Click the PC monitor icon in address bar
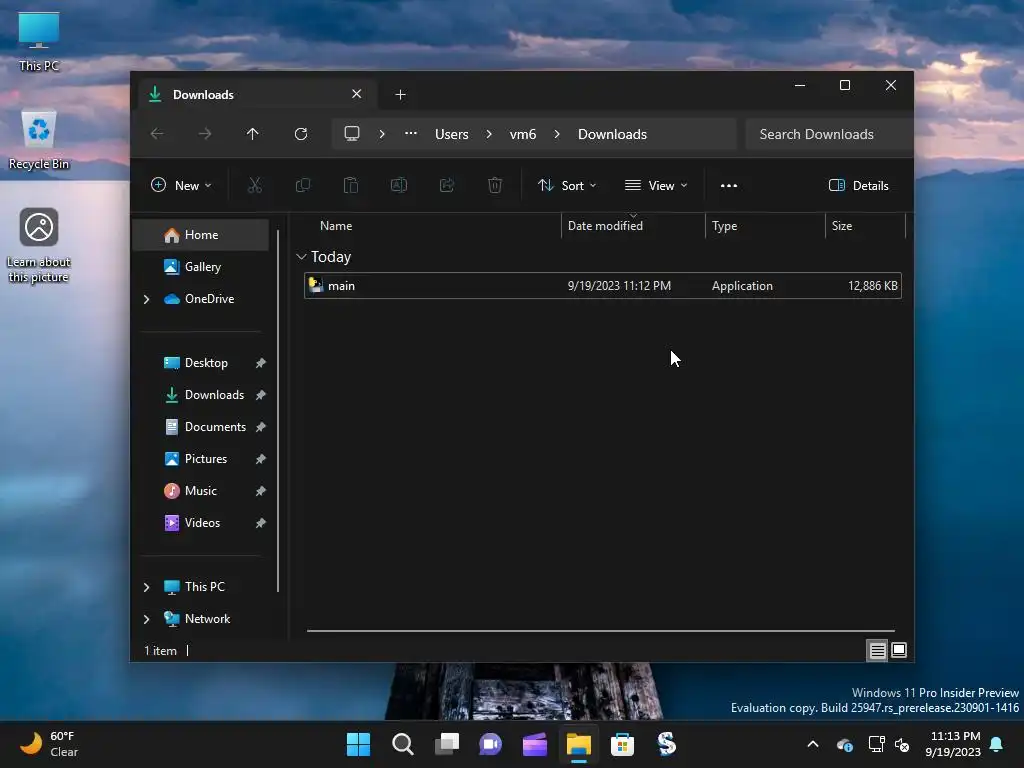The height and width of the screenshot is (768, 1024). coord(352,134)
